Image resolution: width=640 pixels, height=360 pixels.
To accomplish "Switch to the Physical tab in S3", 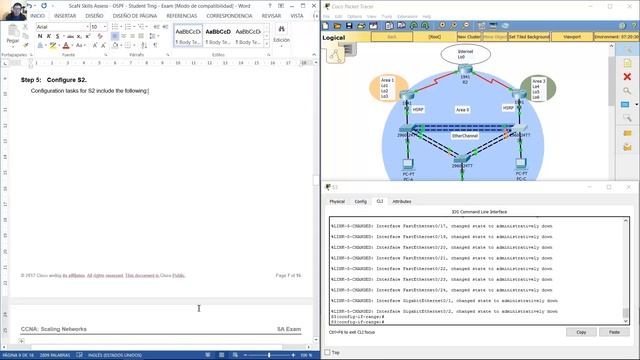I will [337, 201].
